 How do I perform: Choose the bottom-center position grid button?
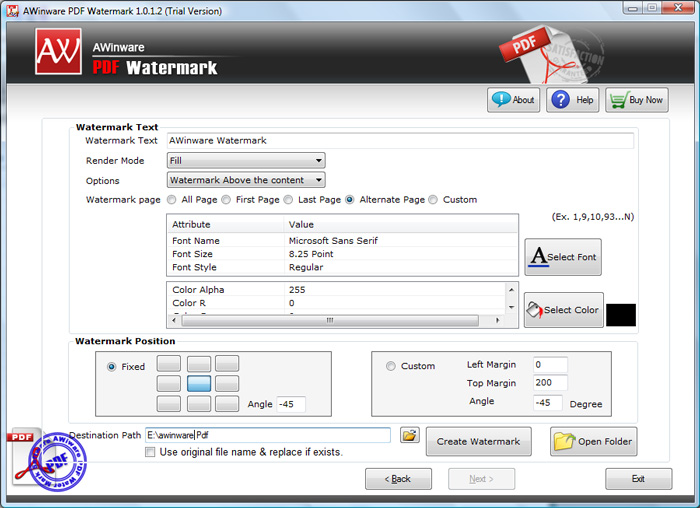click(x=199, y=404)
